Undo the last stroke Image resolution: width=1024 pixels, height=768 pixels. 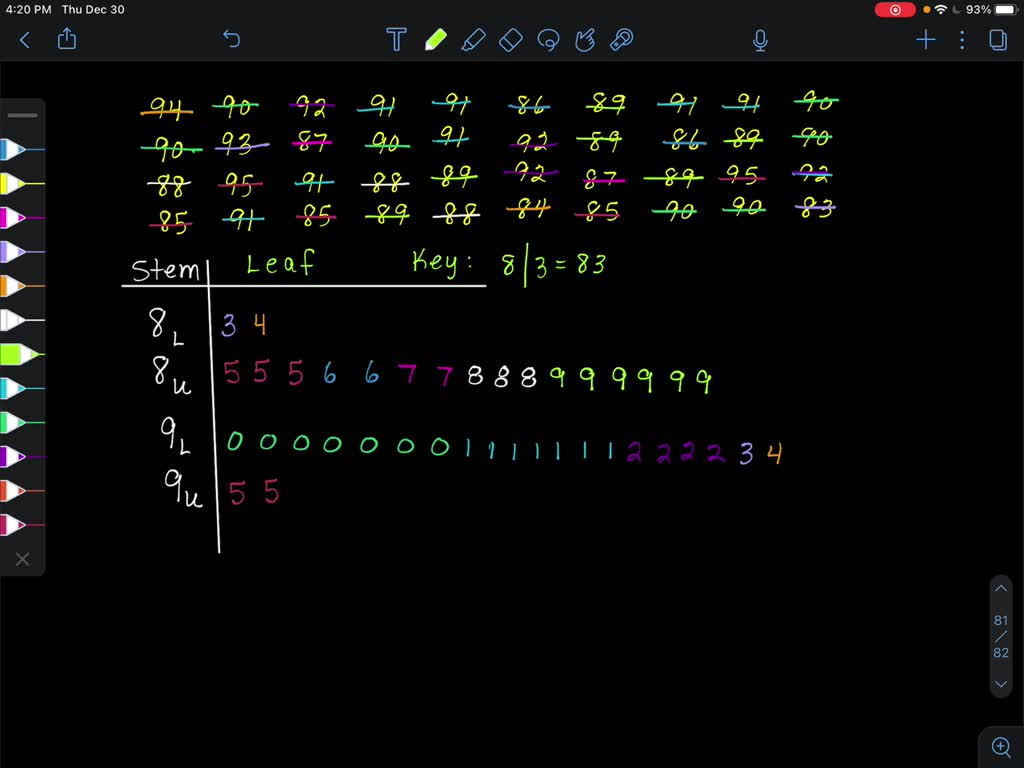click(x=231, y=40)
